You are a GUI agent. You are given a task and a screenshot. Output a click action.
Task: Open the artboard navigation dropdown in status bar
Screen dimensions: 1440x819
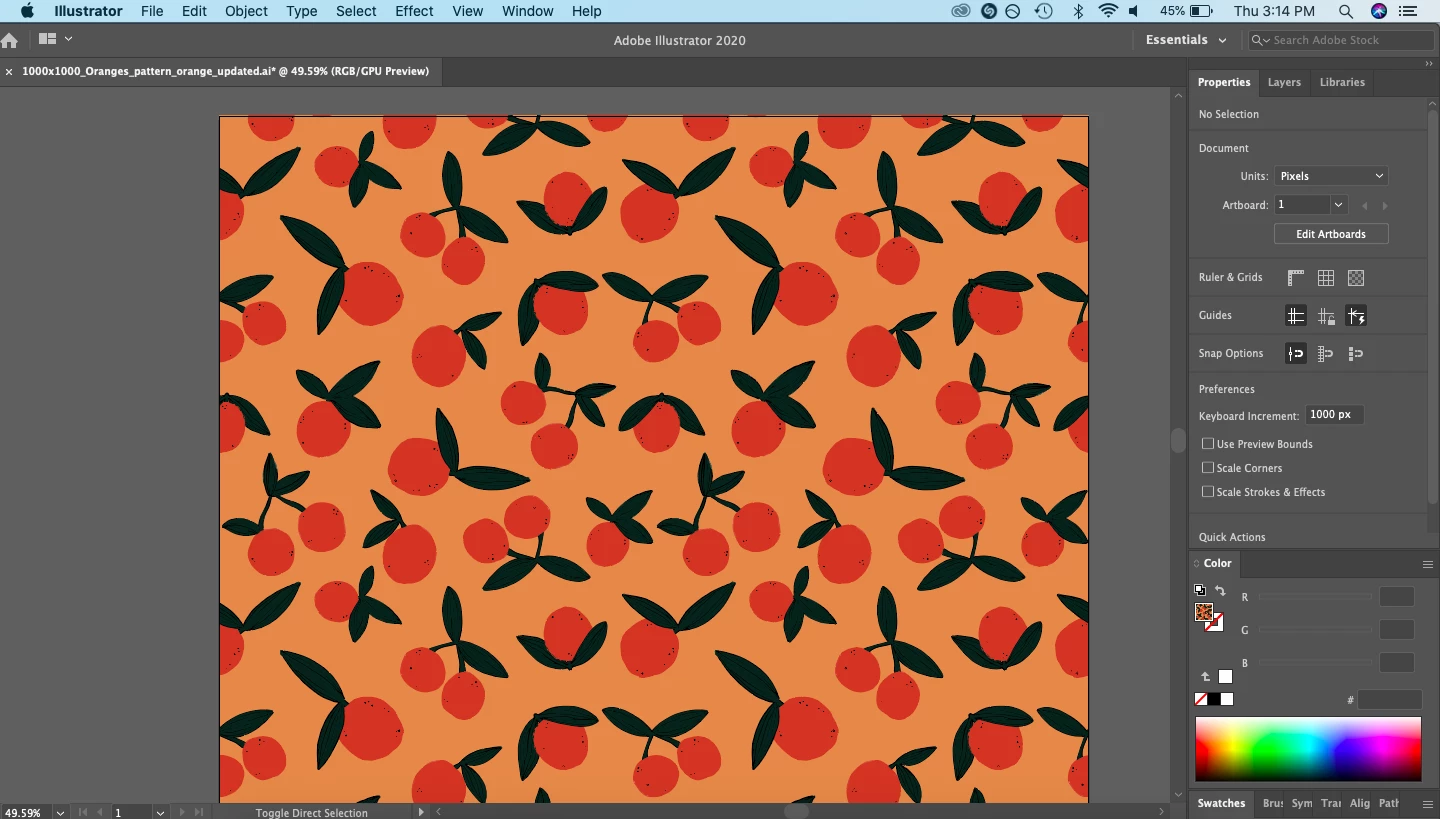coord(160,813)
